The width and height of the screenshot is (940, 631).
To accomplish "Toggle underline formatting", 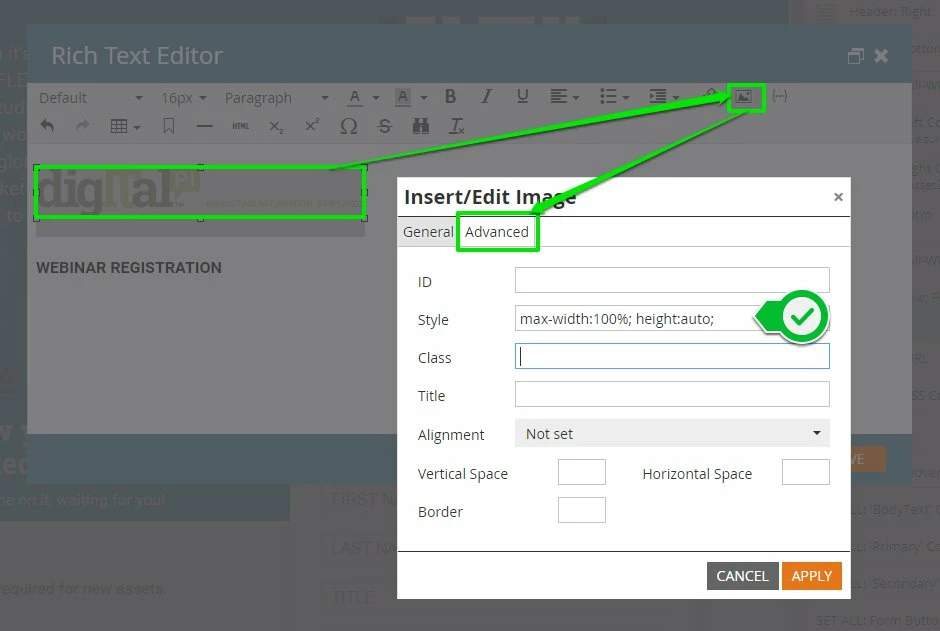I will click(522, 96).
